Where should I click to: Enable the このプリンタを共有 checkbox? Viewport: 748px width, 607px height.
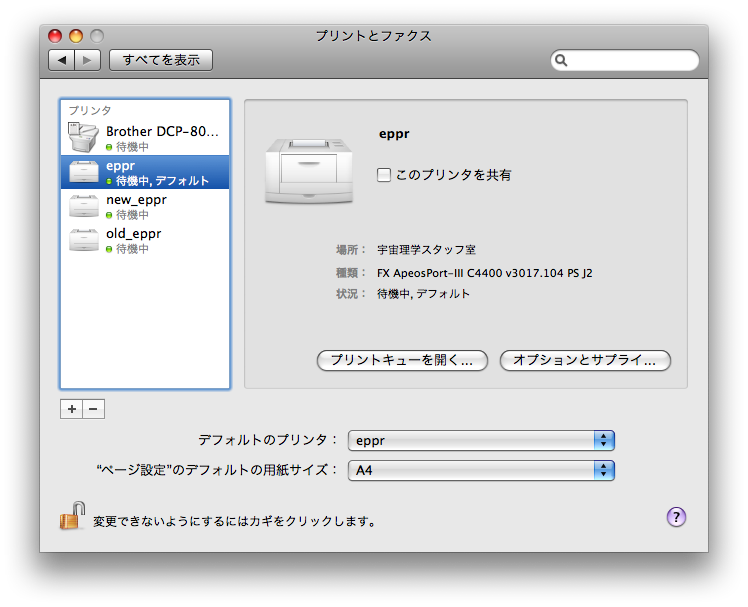click(x=384, y=175)
